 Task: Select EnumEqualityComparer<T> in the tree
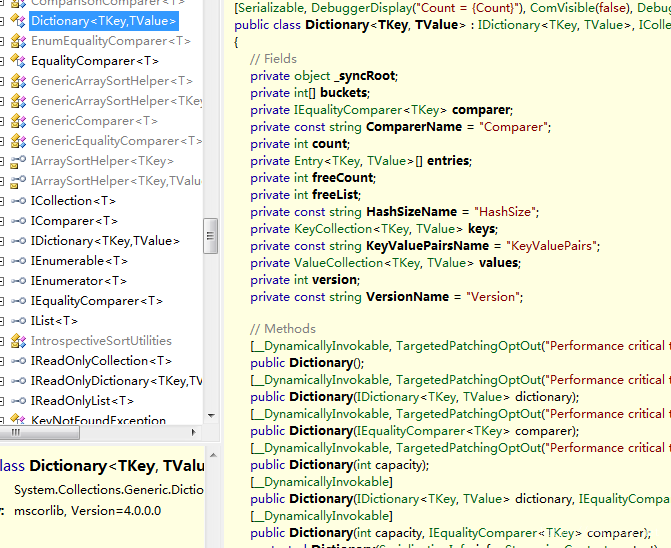[x=111, y=41]
